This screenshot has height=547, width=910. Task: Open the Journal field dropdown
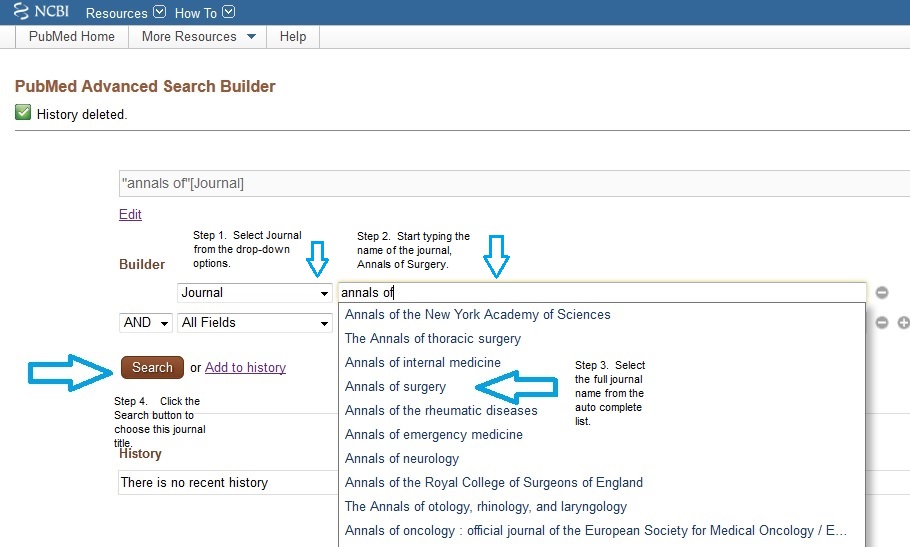coord(255,292)
